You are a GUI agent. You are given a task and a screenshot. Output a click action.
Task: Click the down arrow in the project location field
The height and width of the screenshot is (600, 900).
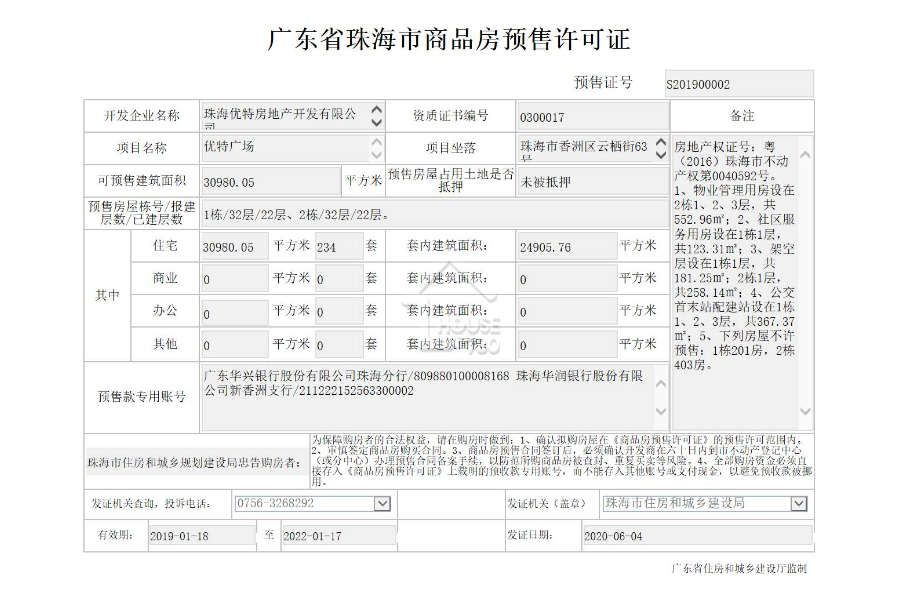(661, 155)
